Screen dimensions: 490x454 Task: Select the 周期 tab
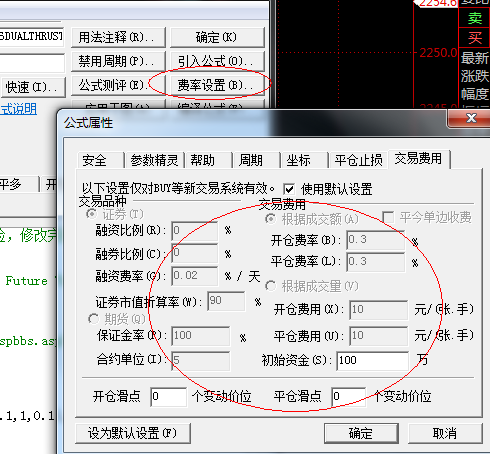(251, 160)
